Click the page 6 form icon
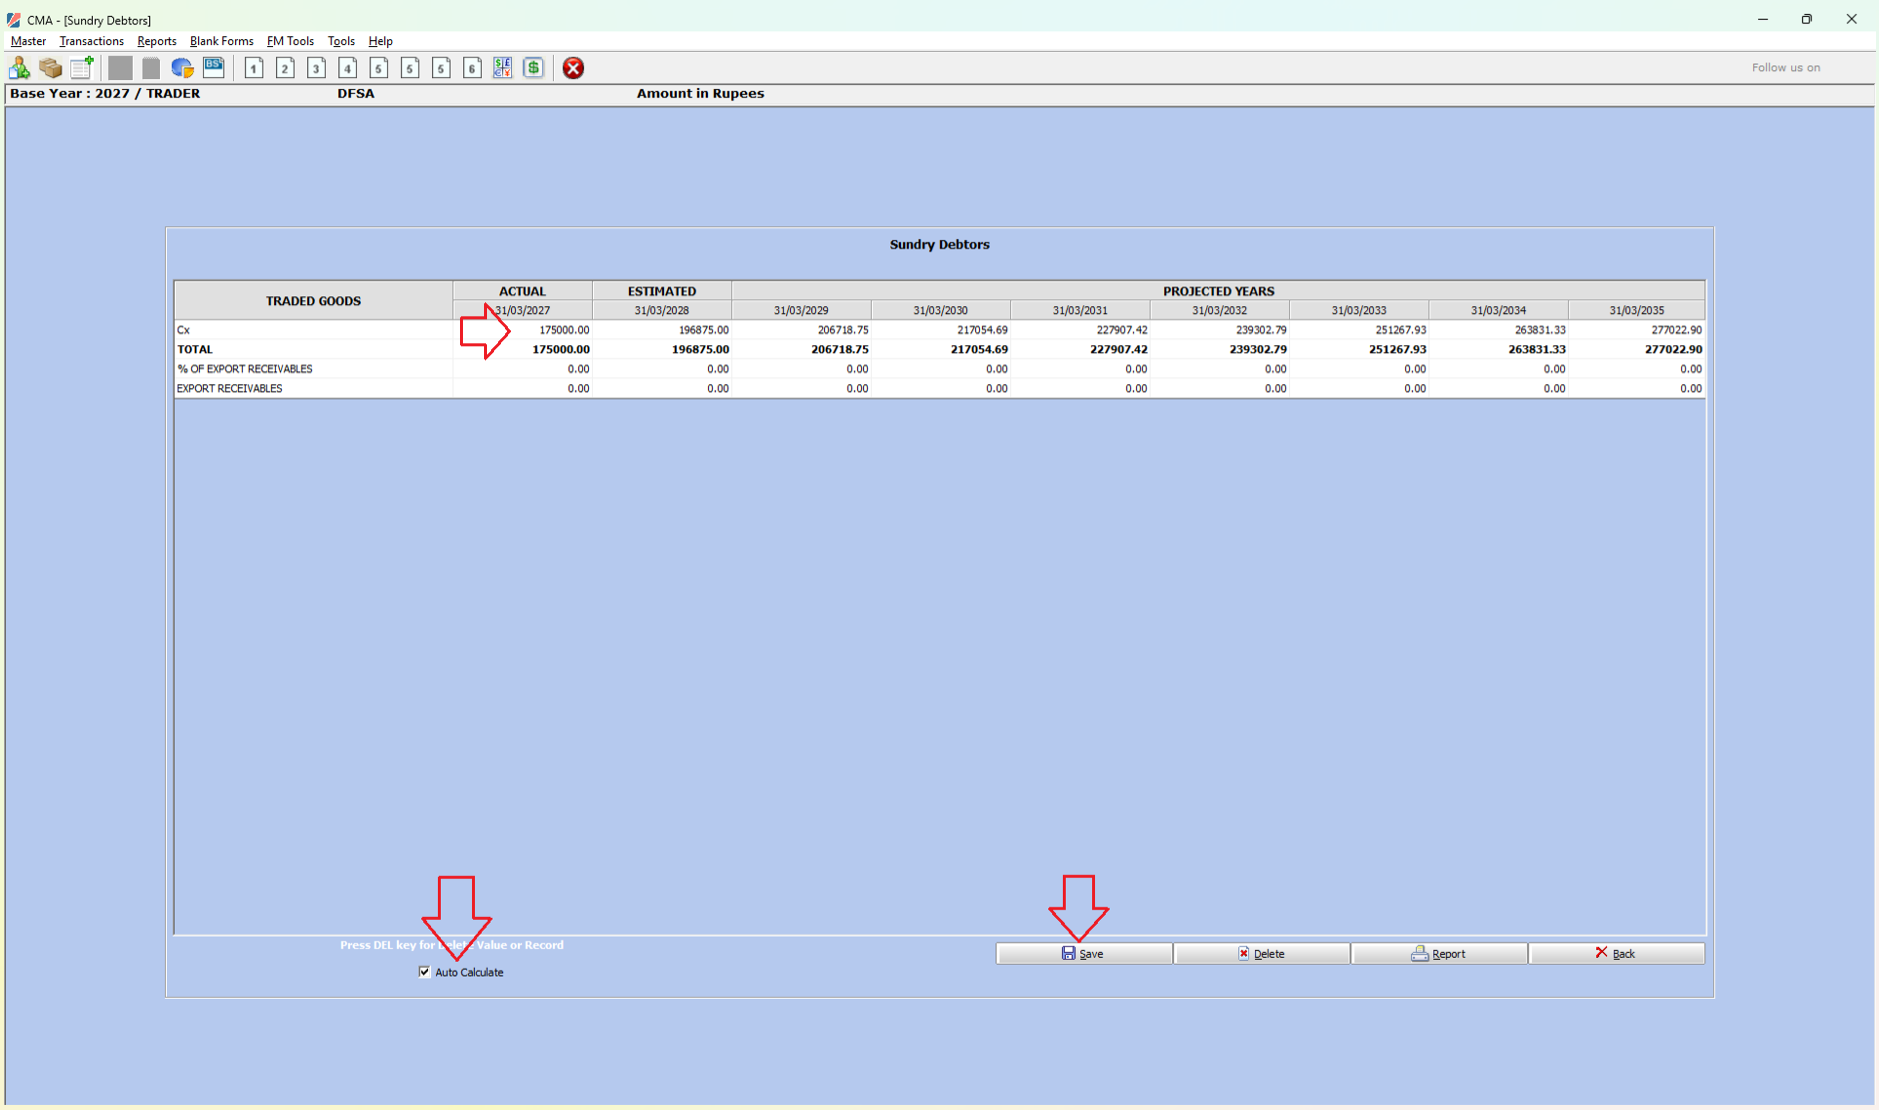 tap(472, 68)
